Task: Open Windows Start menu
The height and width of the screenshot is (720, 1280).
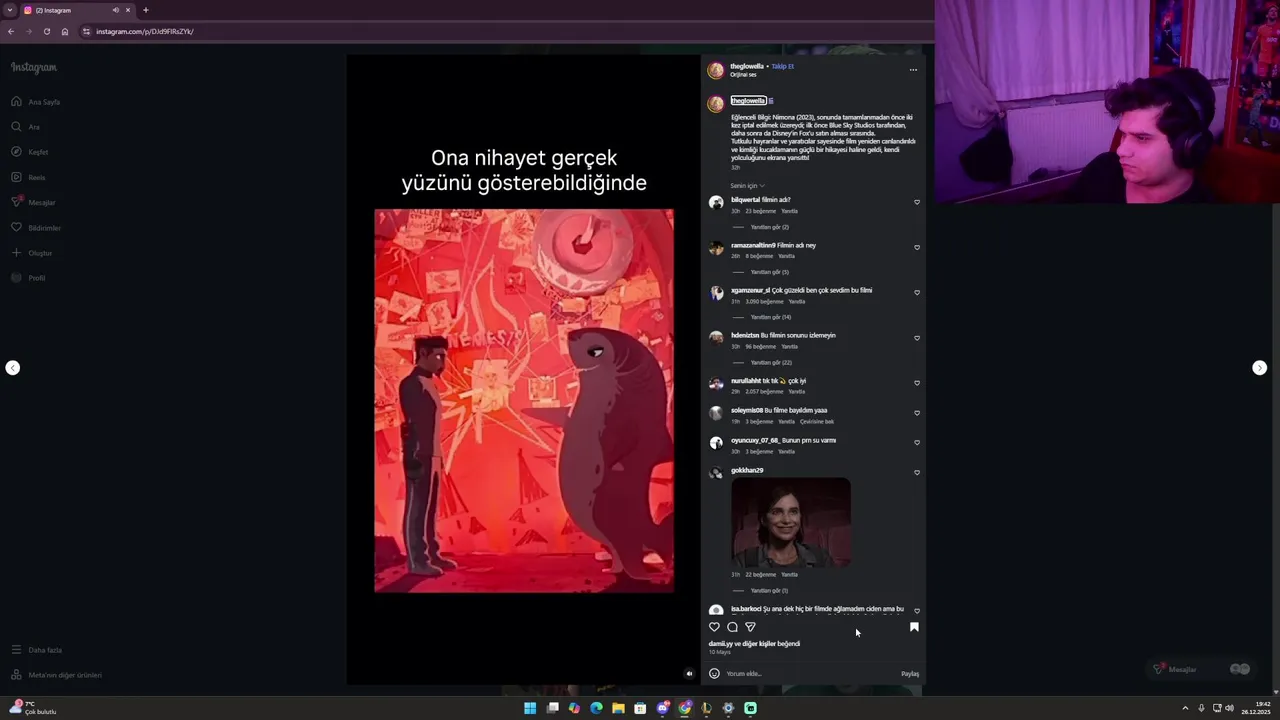Action: [530, 708]
